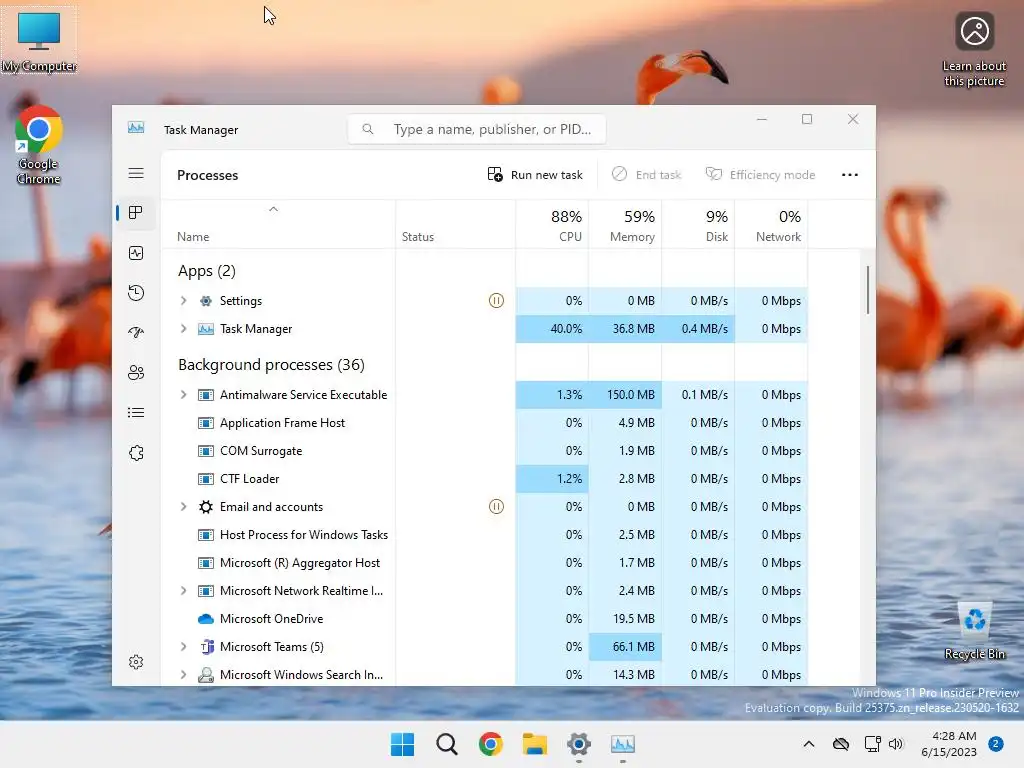Open the Users page in sidebar
Image resolution: width=1024 pixels, height=768 pixels.
[136, 372]
